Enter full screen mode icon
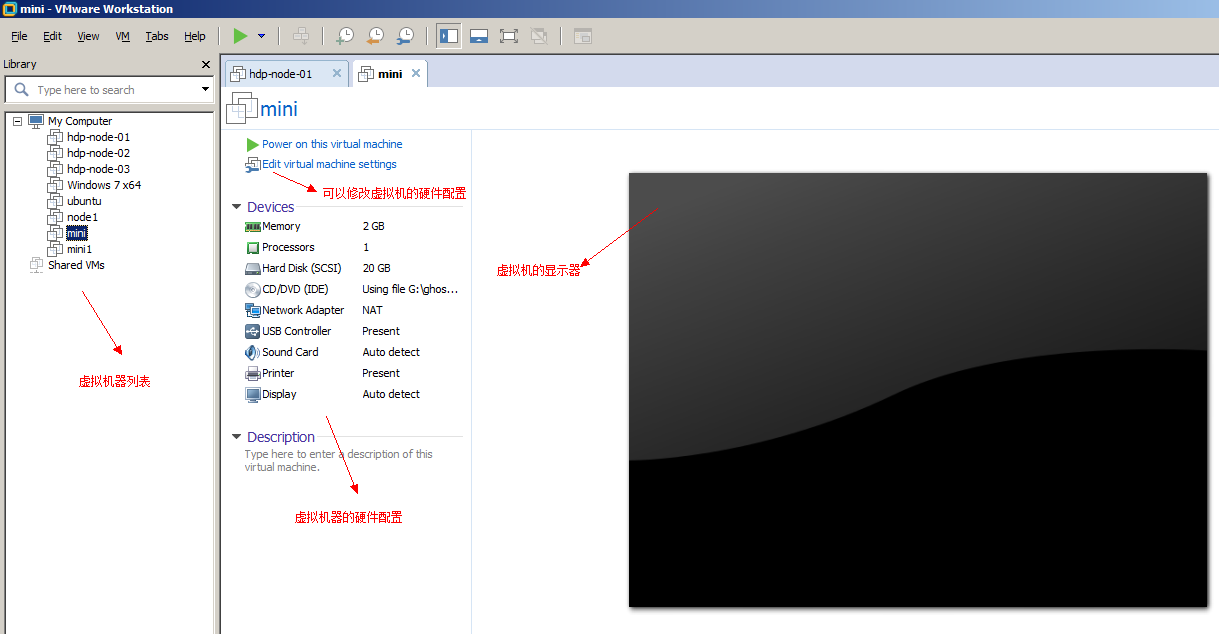1219x634 pixels. point(508,36)
